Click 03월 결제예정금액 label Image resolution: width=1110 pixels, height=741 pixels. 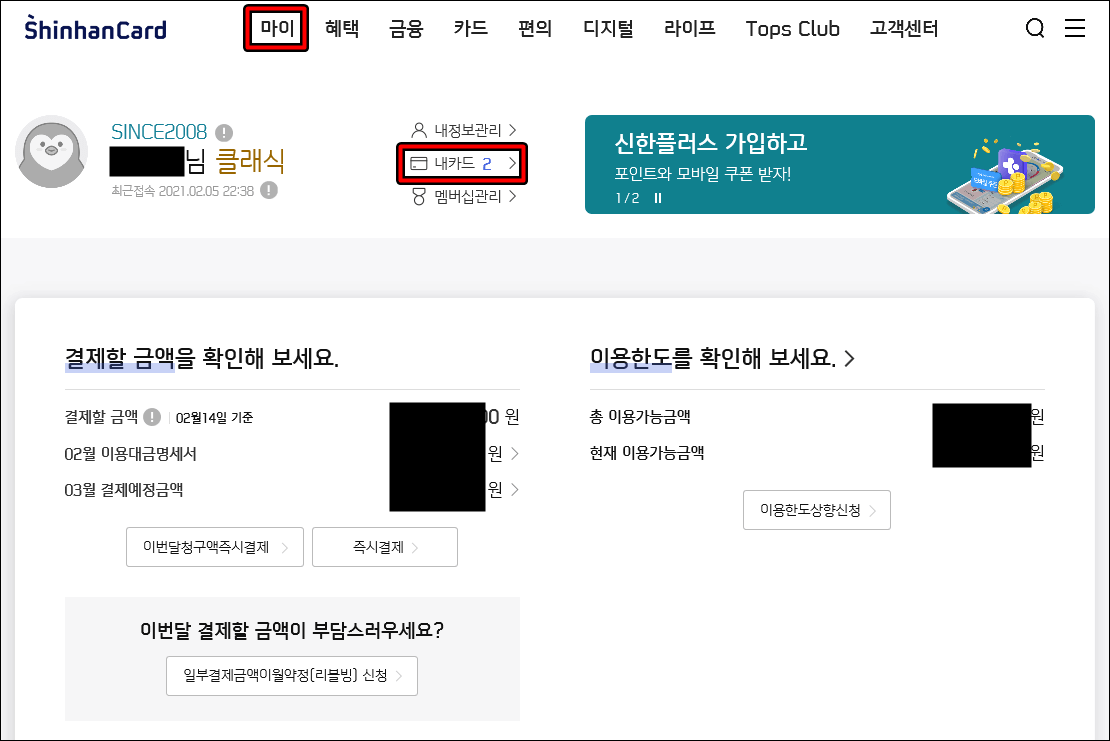[124, 490]
